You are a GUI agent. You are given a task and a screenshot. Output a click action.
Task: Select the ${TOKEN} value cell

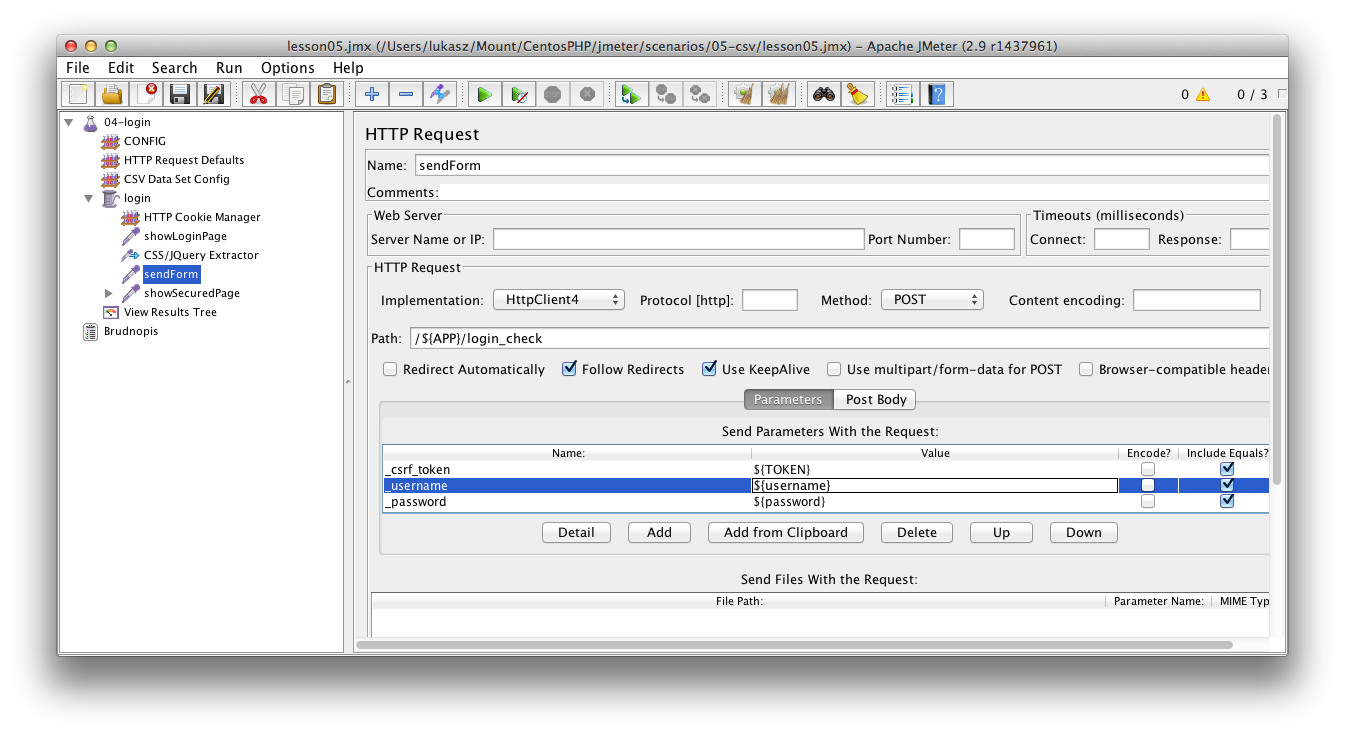pyautogui.click(x=934, y=469)
